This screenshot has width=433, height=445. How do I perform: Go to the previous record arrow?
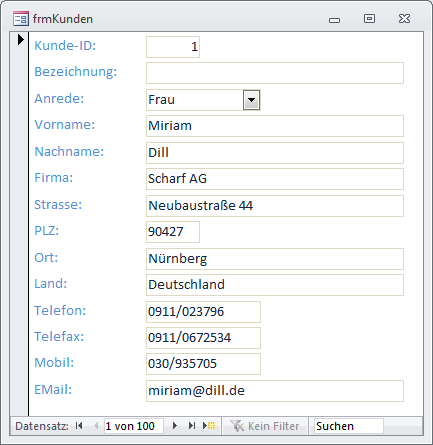[x=96, y=426]
